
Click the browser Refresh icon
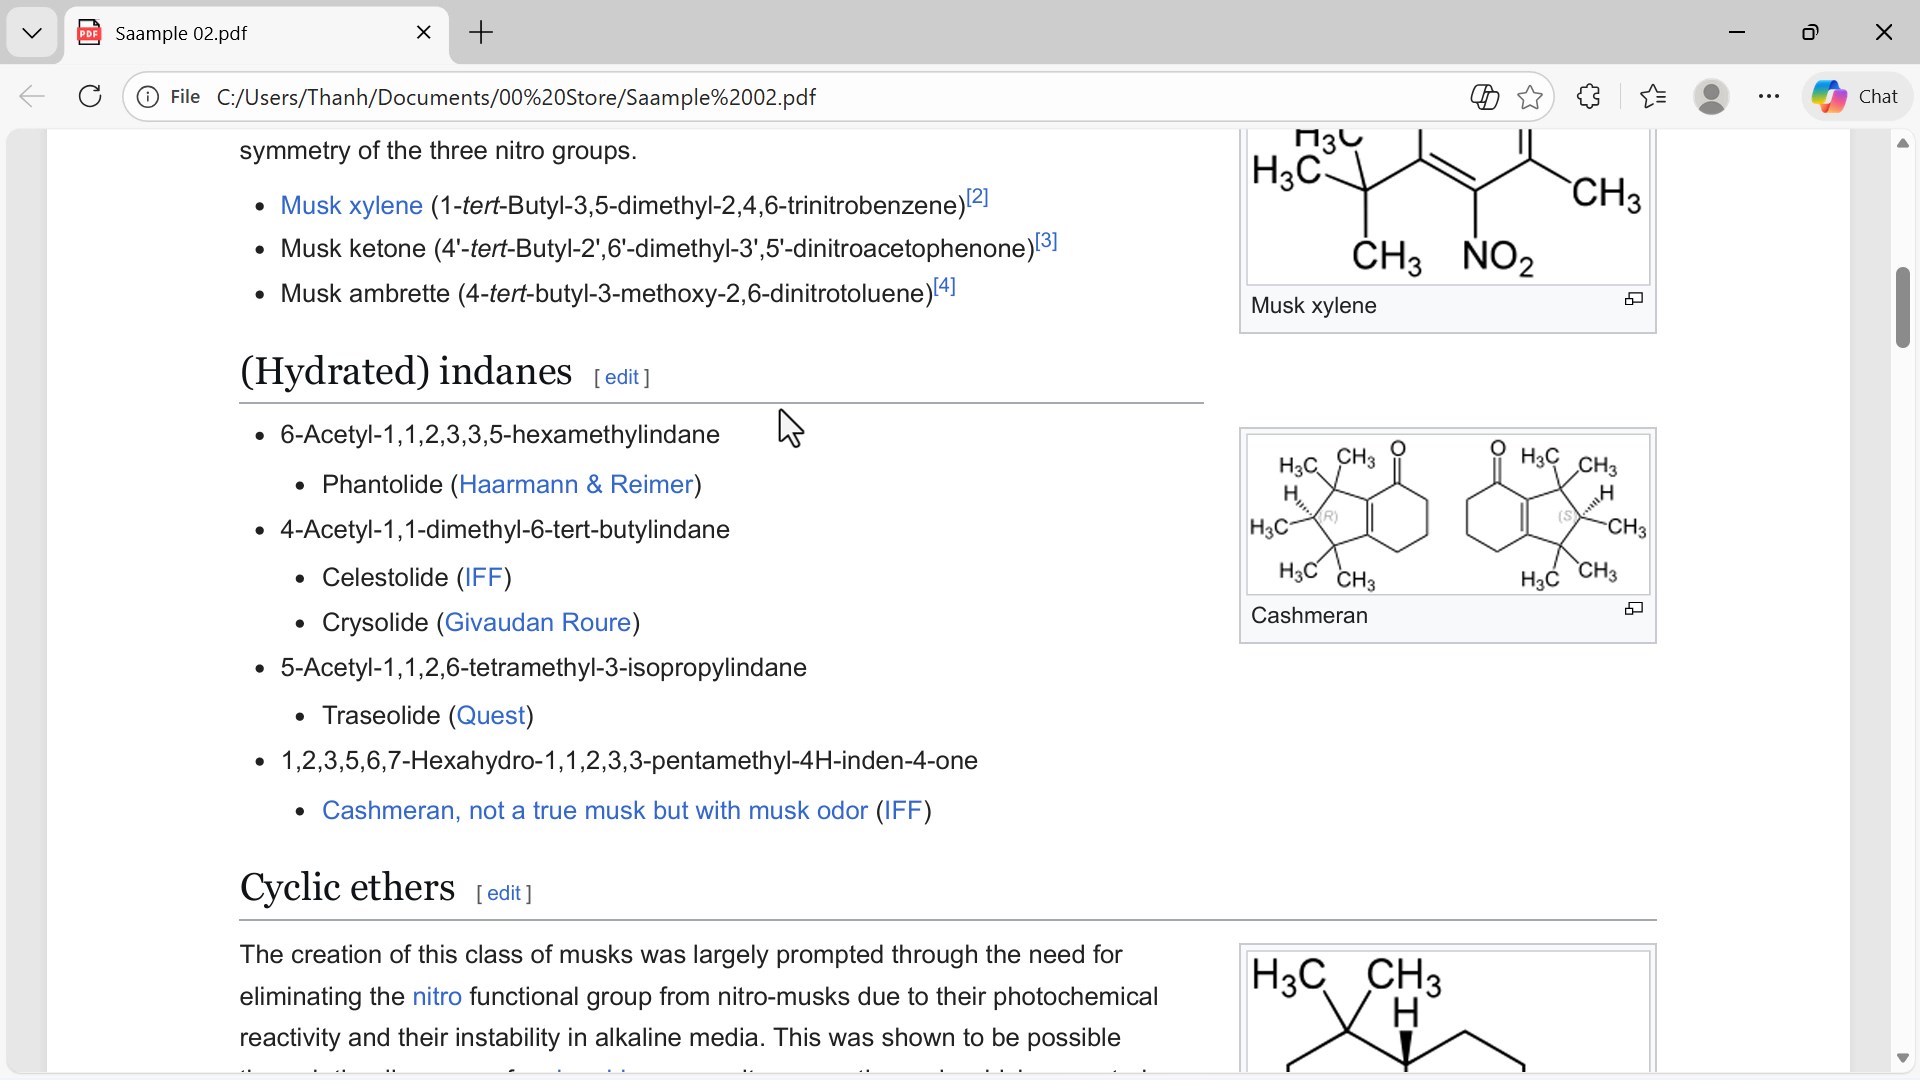(90, 96)
